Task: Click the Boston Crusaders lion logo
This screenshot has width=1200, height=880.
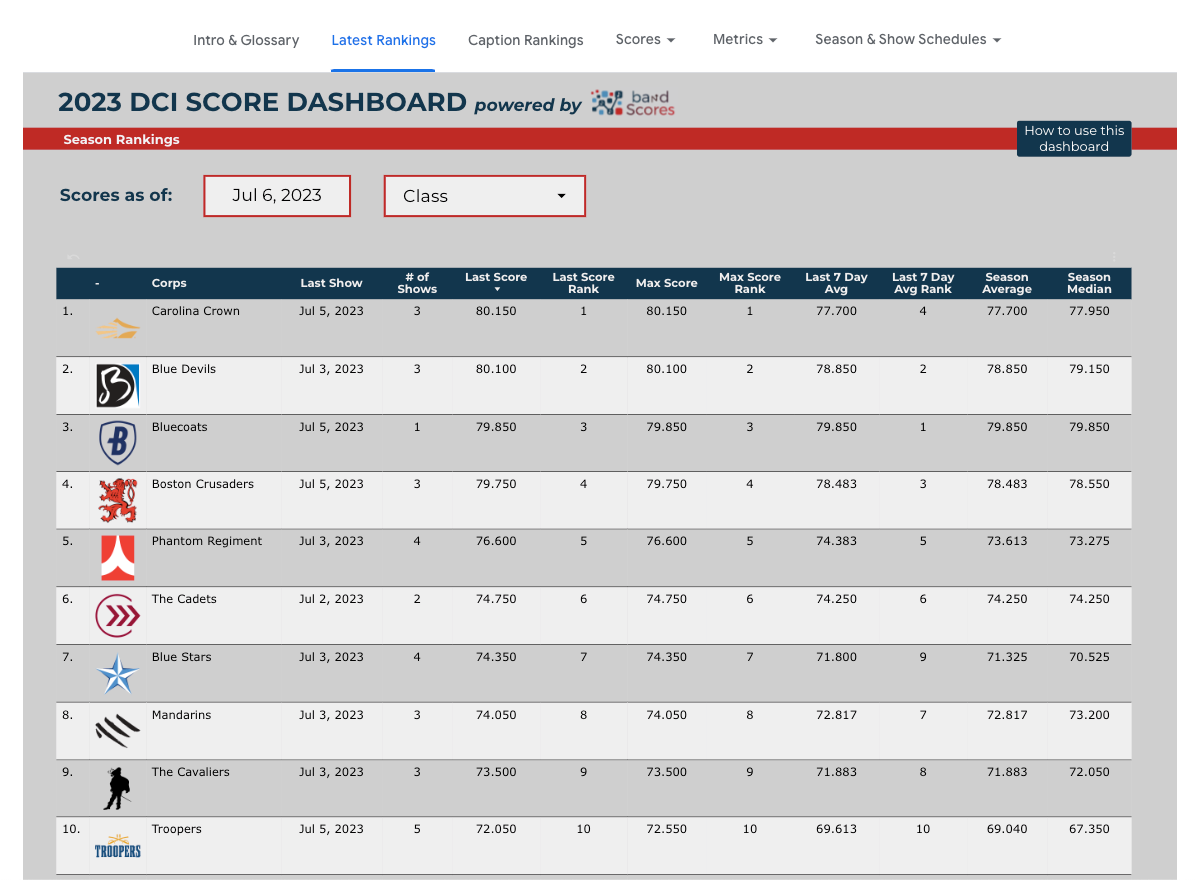Action: pos(117,500)
